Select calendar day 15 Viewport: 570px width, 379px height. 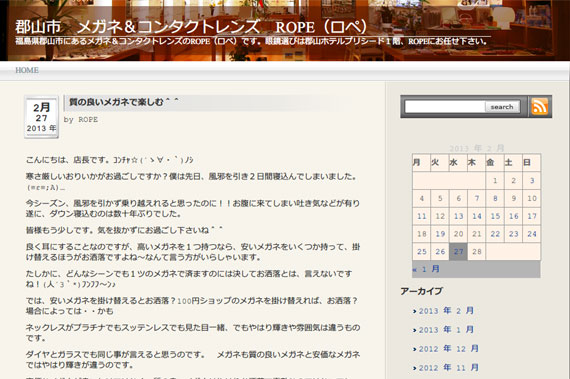pos(495,216)
